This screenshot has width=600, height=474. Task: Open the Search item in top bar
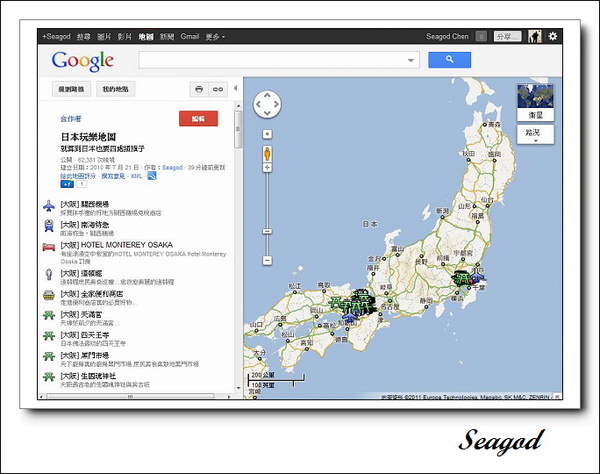point(83,37)
